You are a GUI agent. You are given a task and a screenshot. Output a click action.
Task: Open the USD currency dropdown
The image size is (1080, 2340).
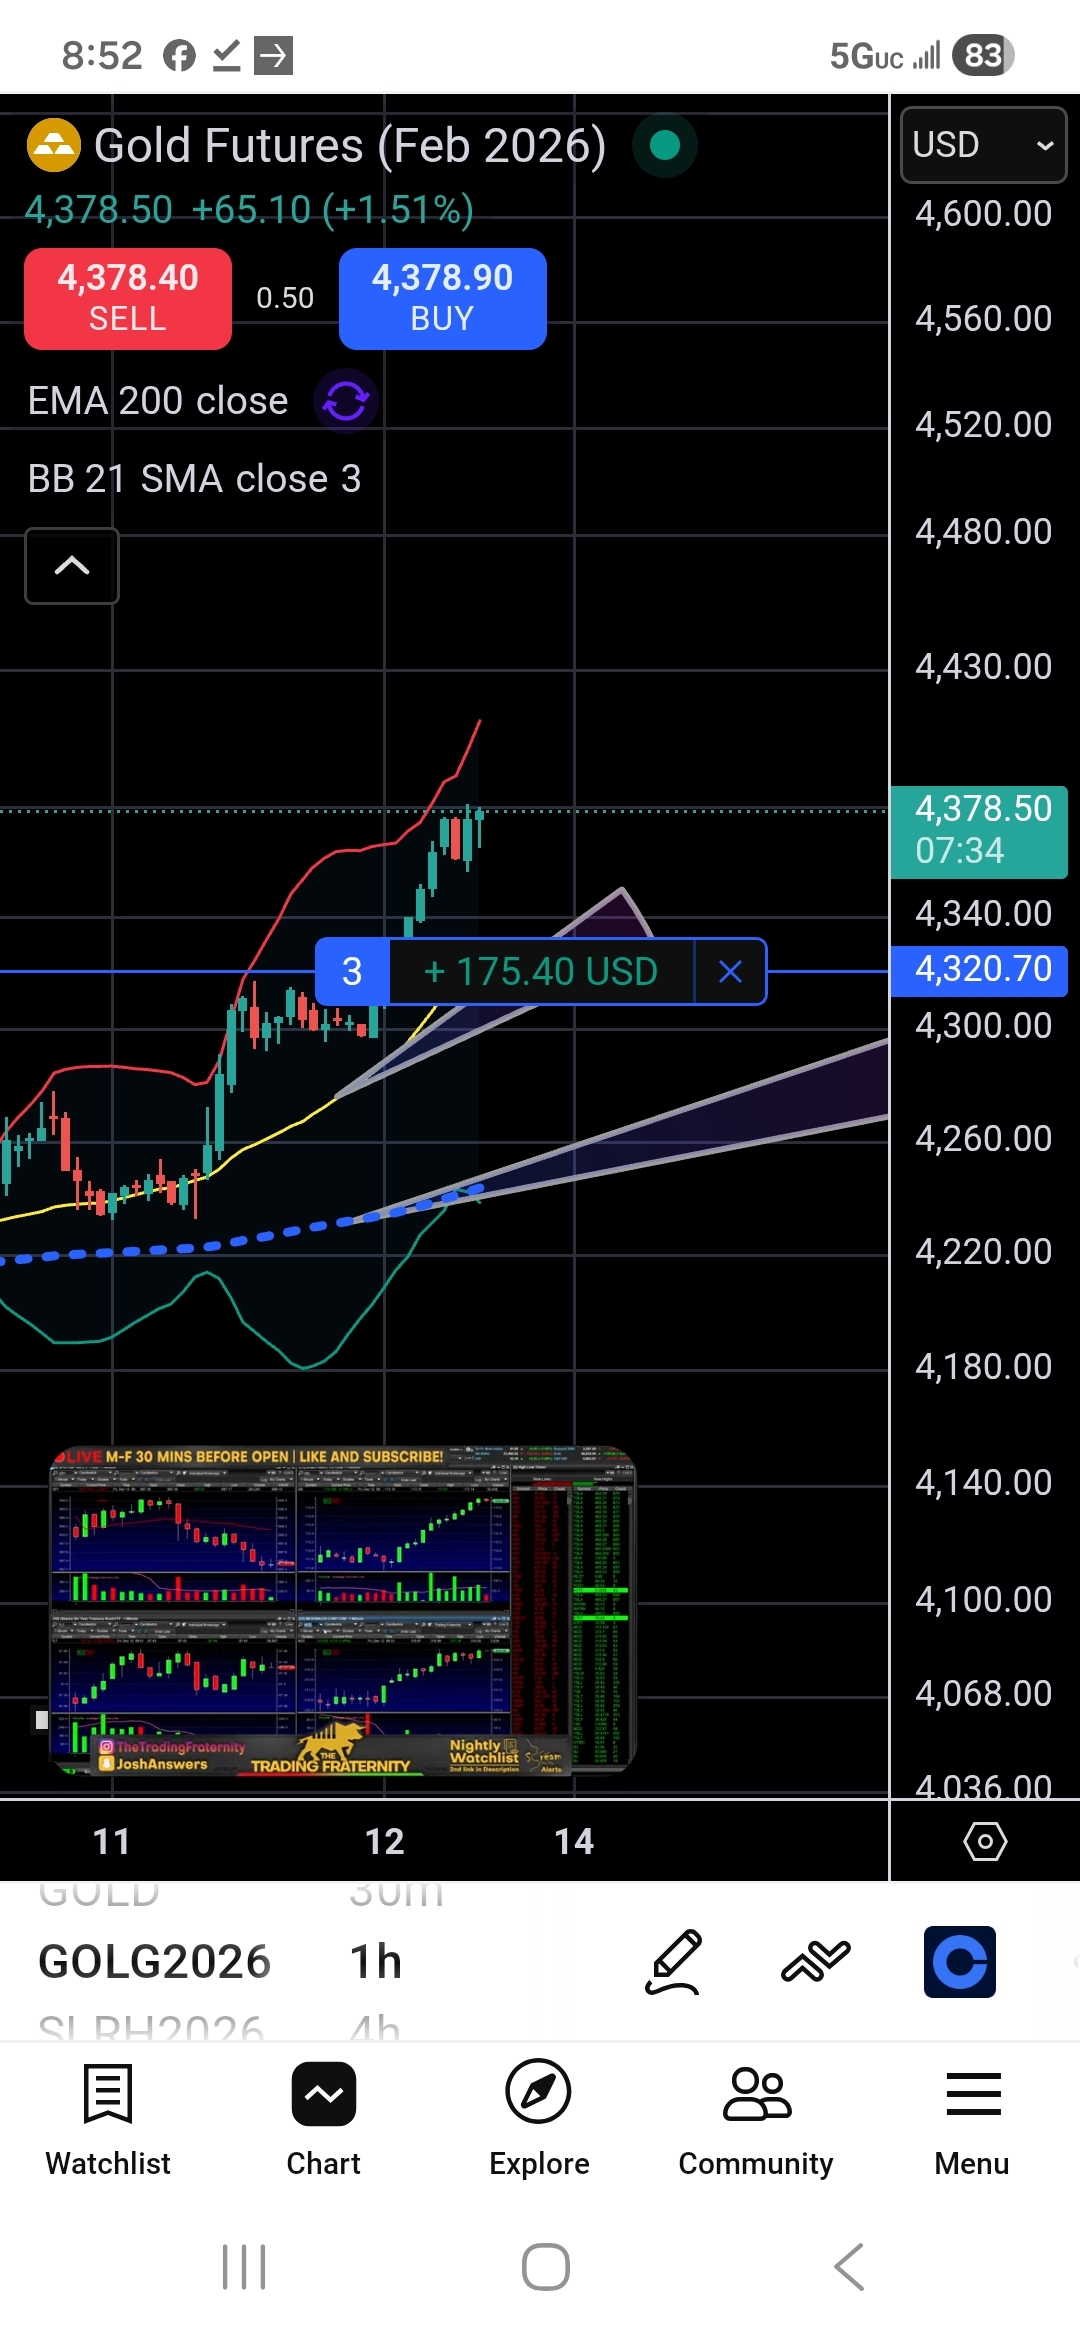coord(984,145)
